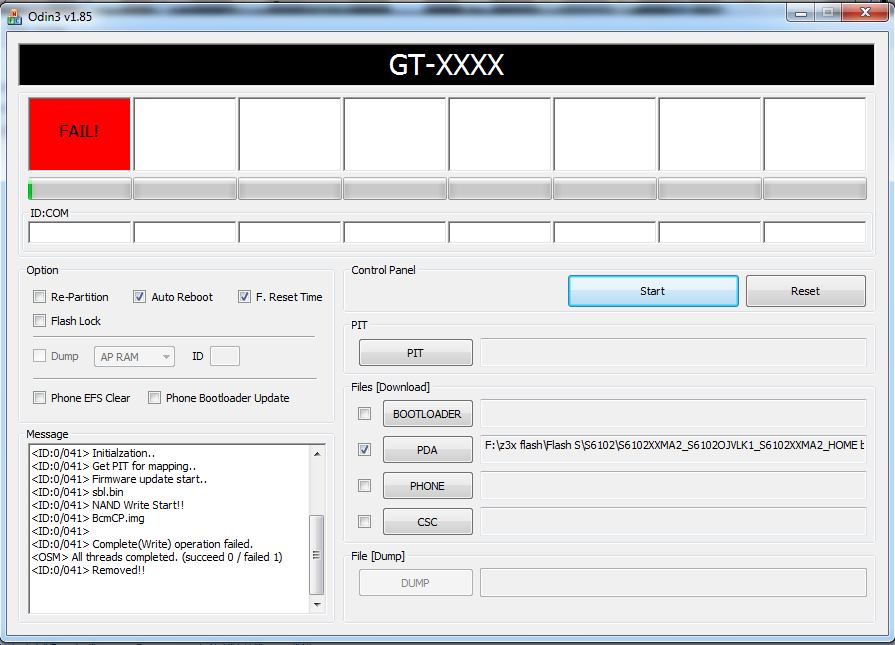Tick the checkbox beside the BOOTLOADER button
The width and height of the screenshot is (895, 645).
tap(364, 413)
